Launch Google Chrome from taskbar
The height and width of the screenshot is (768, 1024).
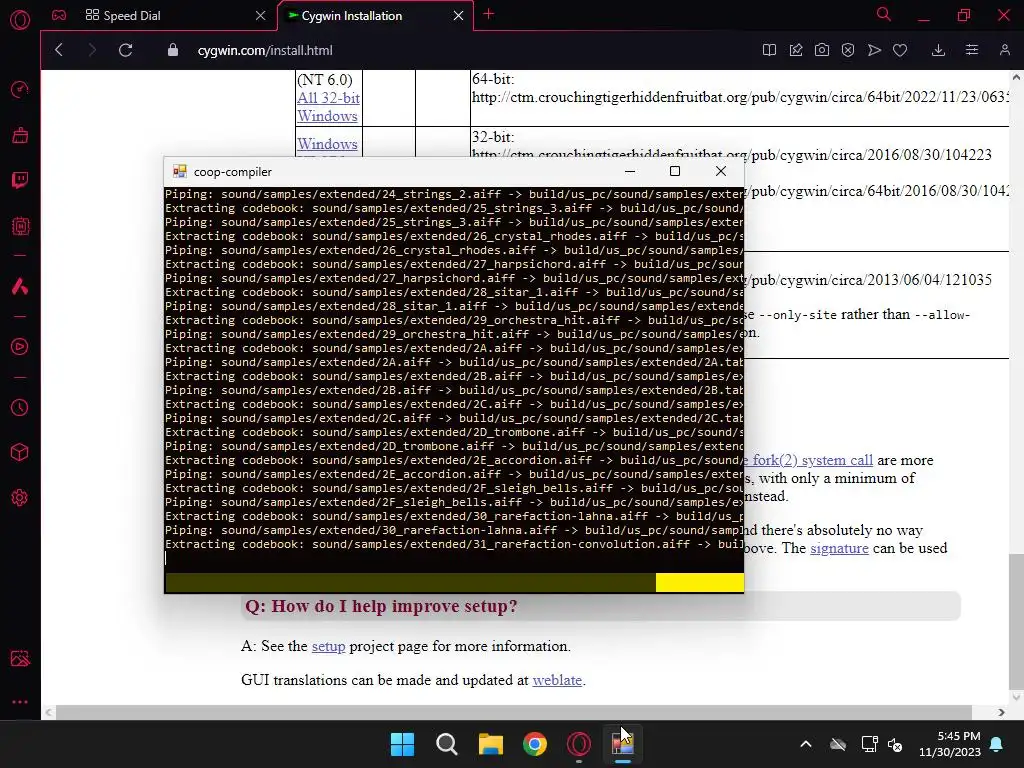[535, 744]
